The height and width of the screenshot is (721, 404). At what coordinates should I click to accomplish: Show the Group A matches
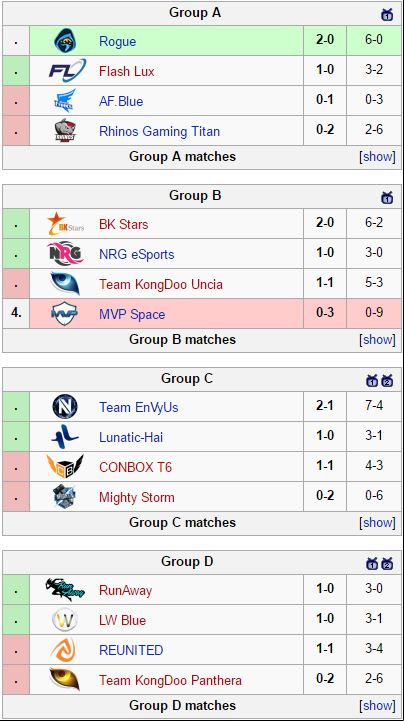coord(377,156)
